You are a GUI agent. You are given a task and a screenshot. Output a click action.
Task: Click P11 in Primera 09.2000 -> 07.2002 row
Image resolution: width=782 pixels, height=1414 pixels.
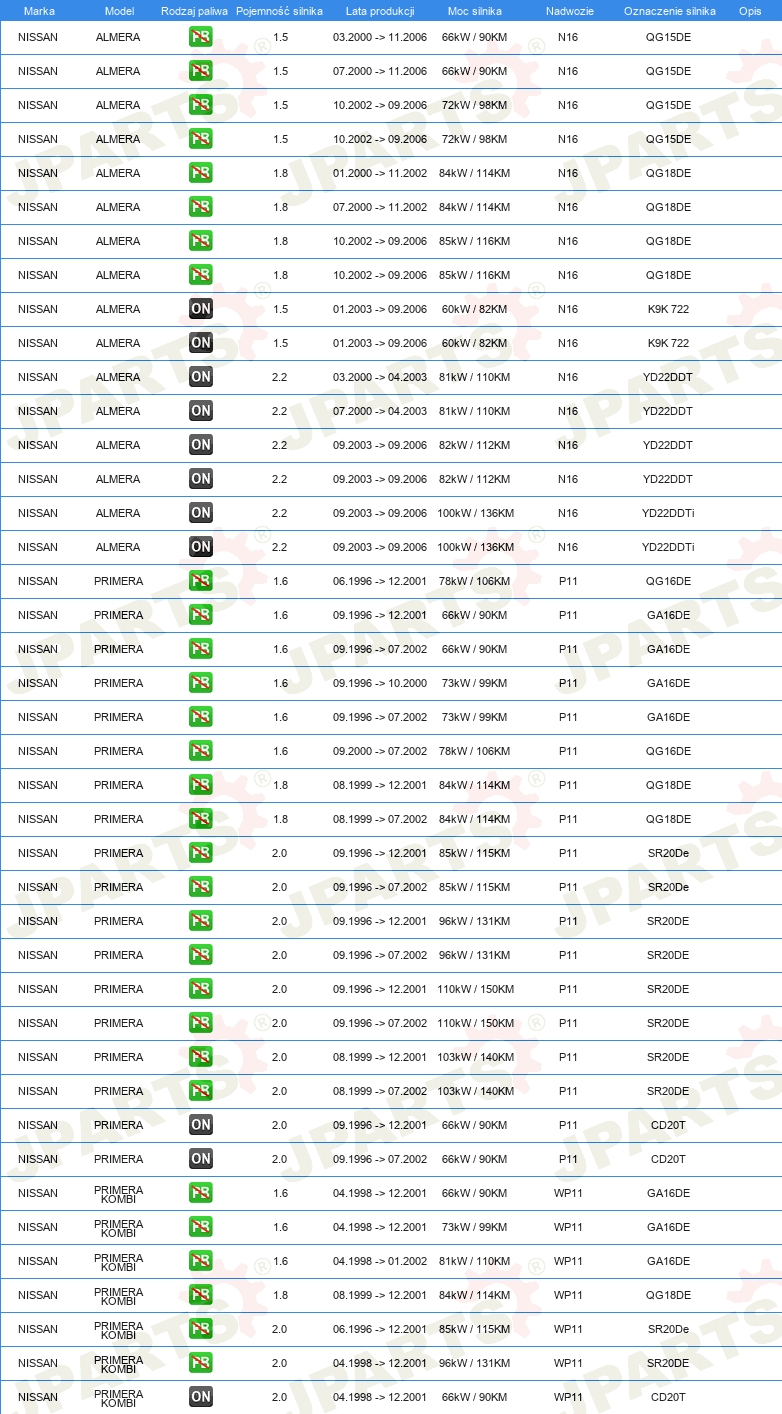[x=568, y=751]
